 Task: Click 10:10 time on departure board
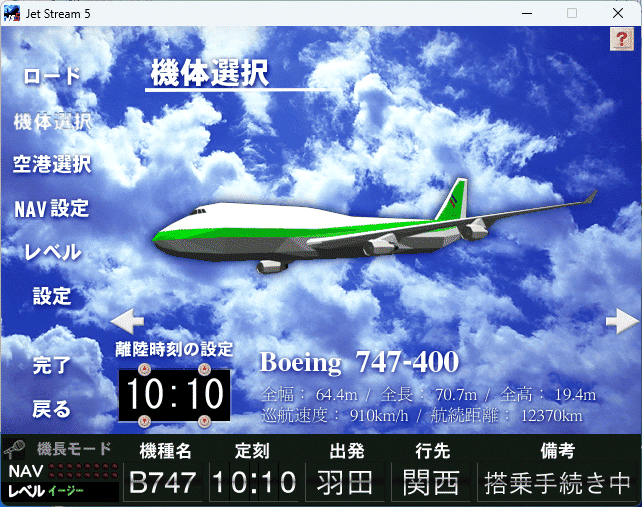[254, 482]
